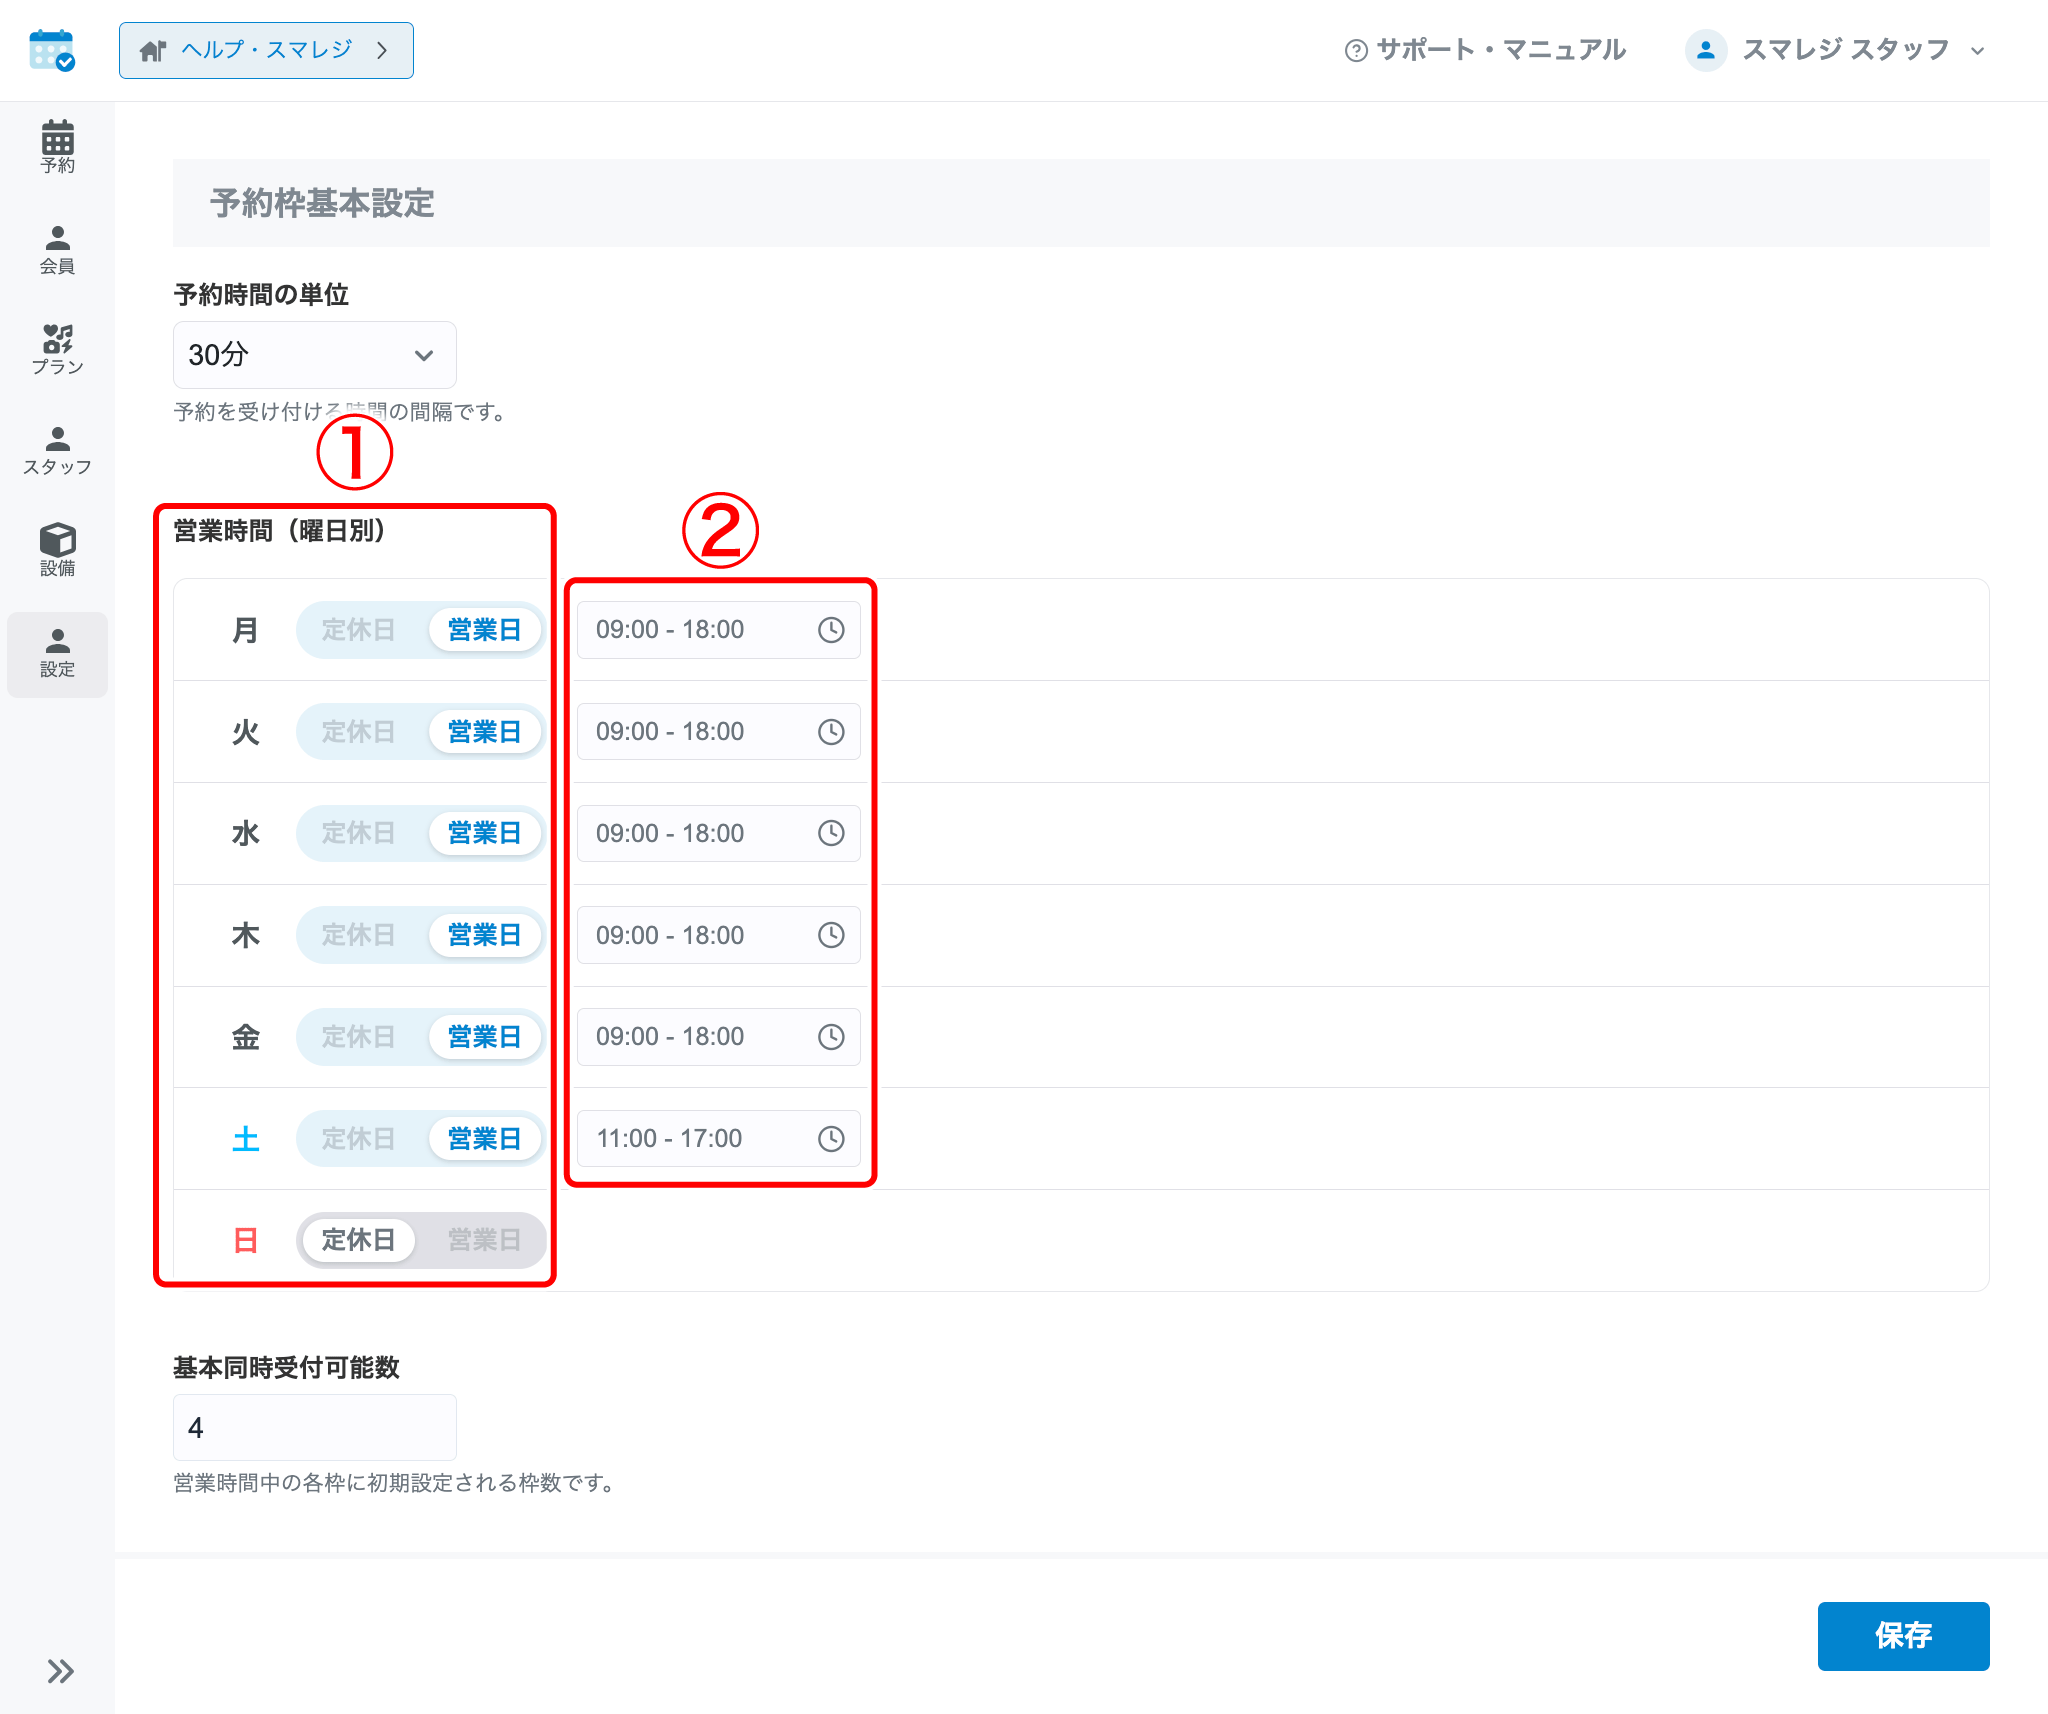
Task: Open 設備 equipment section in sidebar
Action: (x=57, y=550)
